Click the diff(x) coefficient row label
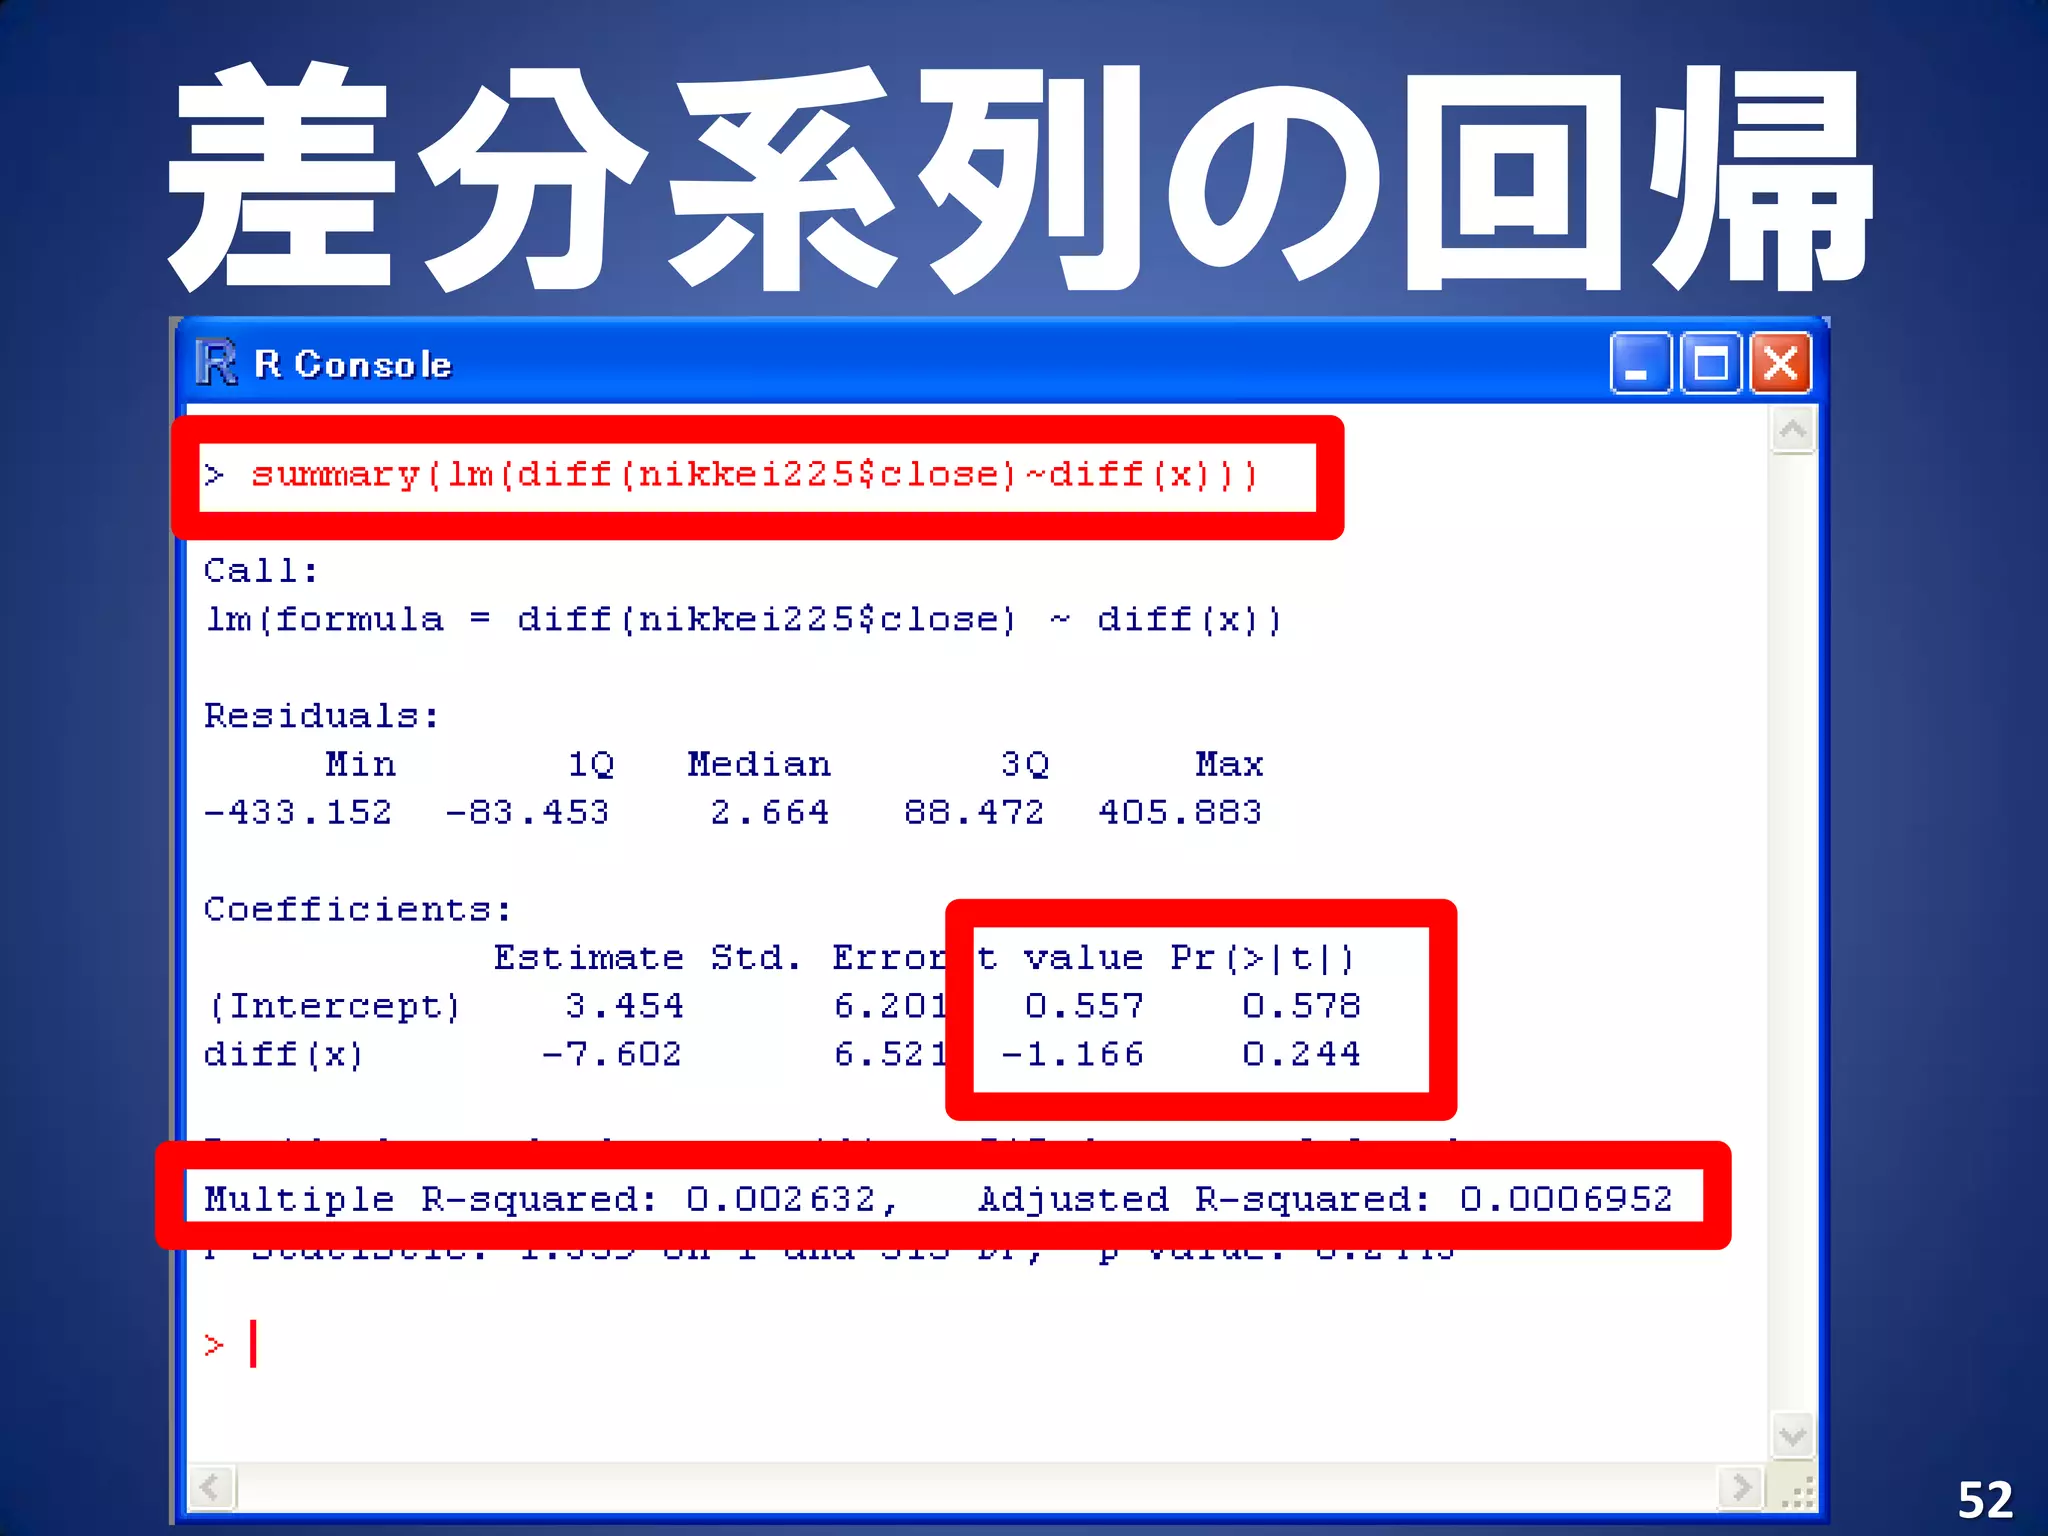 (x=283, y=1055)
